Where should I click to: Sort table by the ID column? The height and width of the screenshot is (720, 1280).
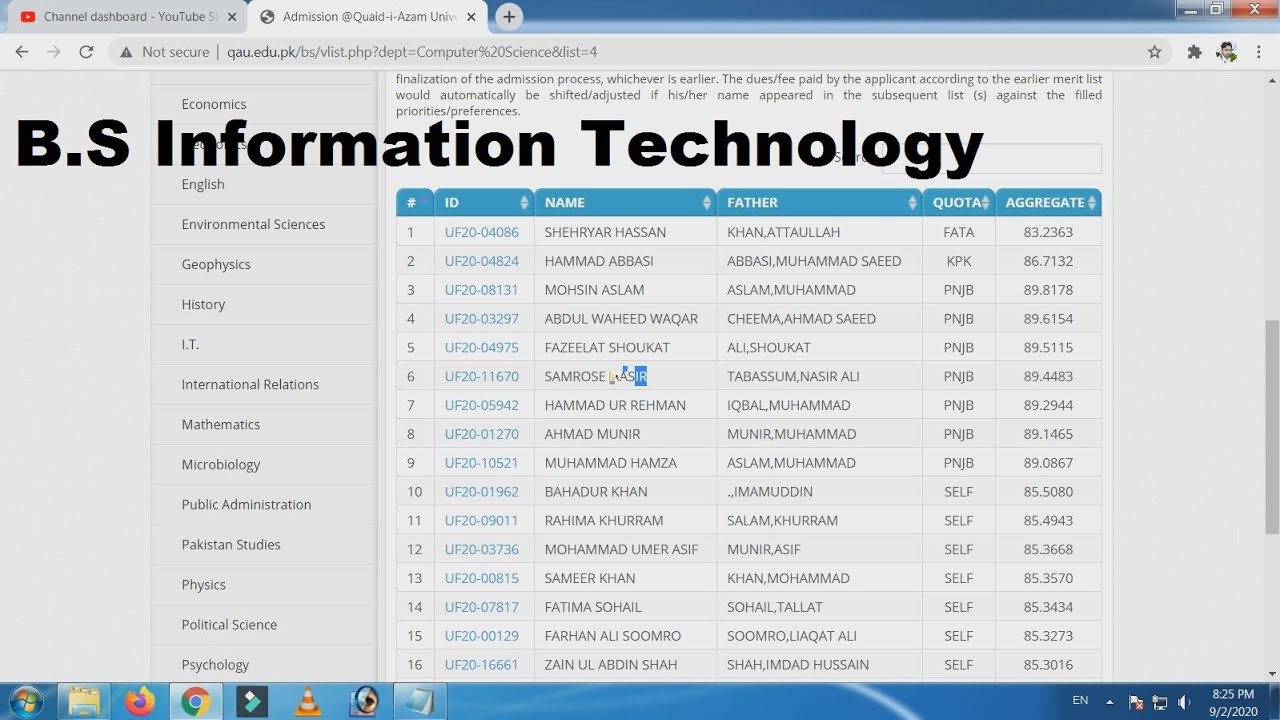tap(485, 202)
